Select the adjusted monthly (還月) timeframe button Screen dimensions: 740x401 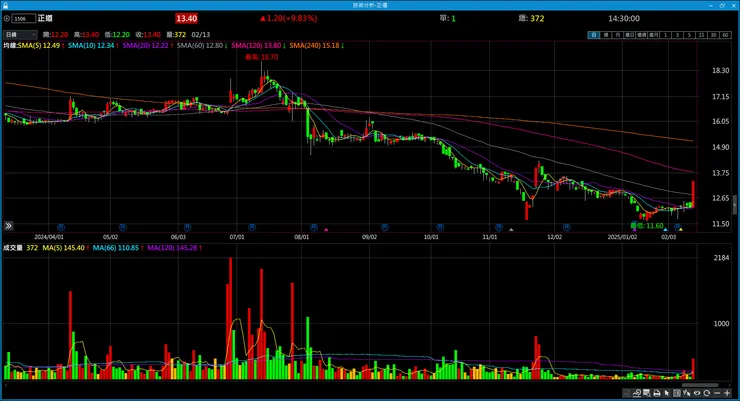(x=653, y=35)
